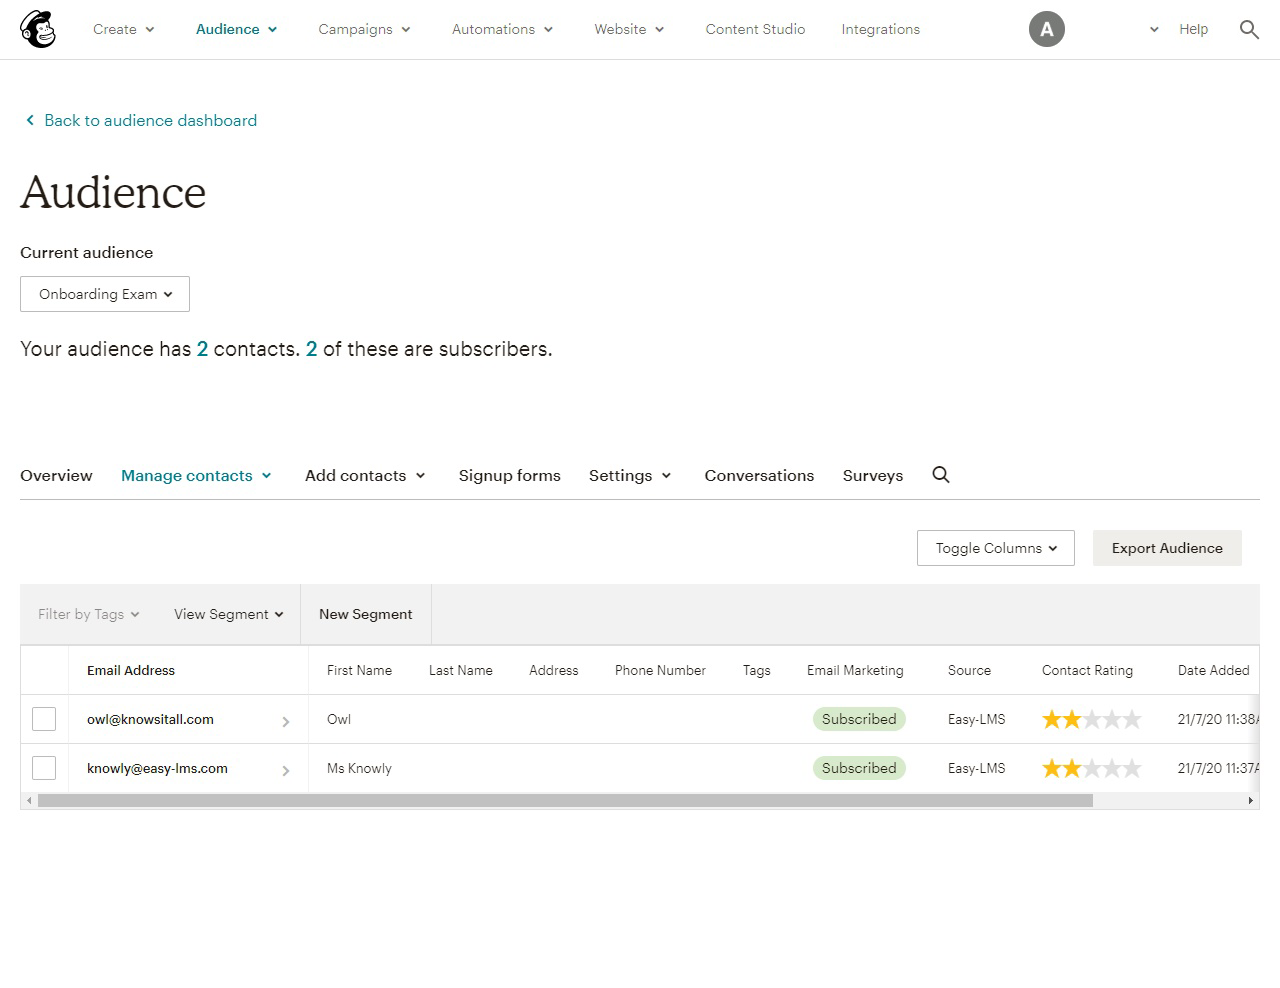
Task: Open contact knowly@easy-lms.com
Action: [x=157, y=768]
